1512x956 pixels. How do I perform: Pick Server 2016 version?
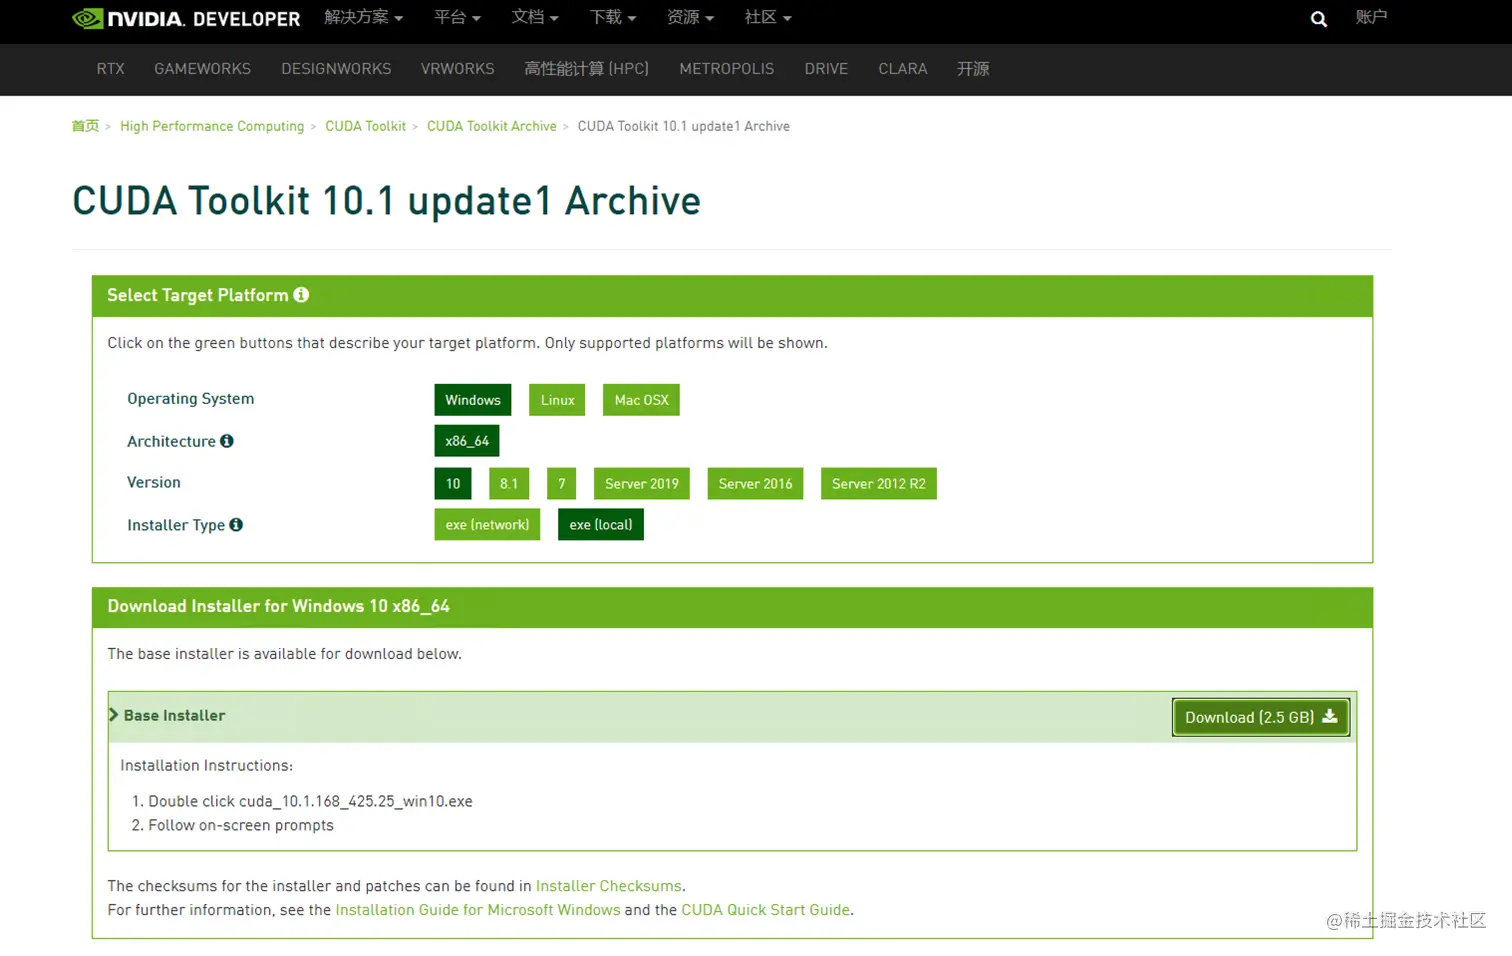pos(755,483)
